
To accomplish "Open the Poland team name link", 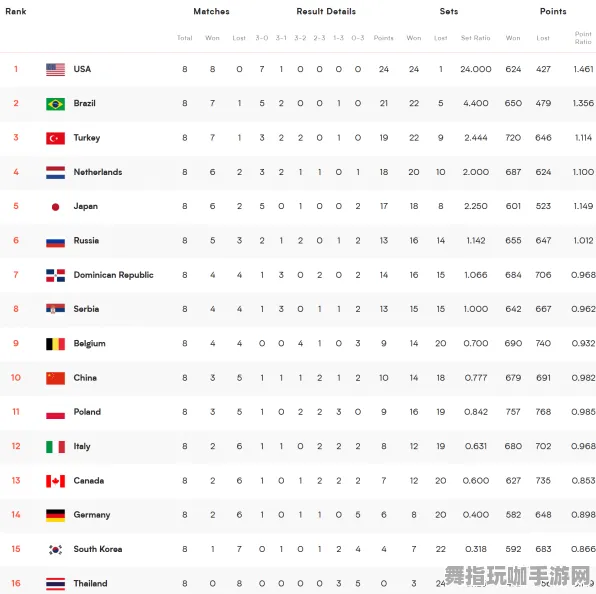I will point(87,412).
